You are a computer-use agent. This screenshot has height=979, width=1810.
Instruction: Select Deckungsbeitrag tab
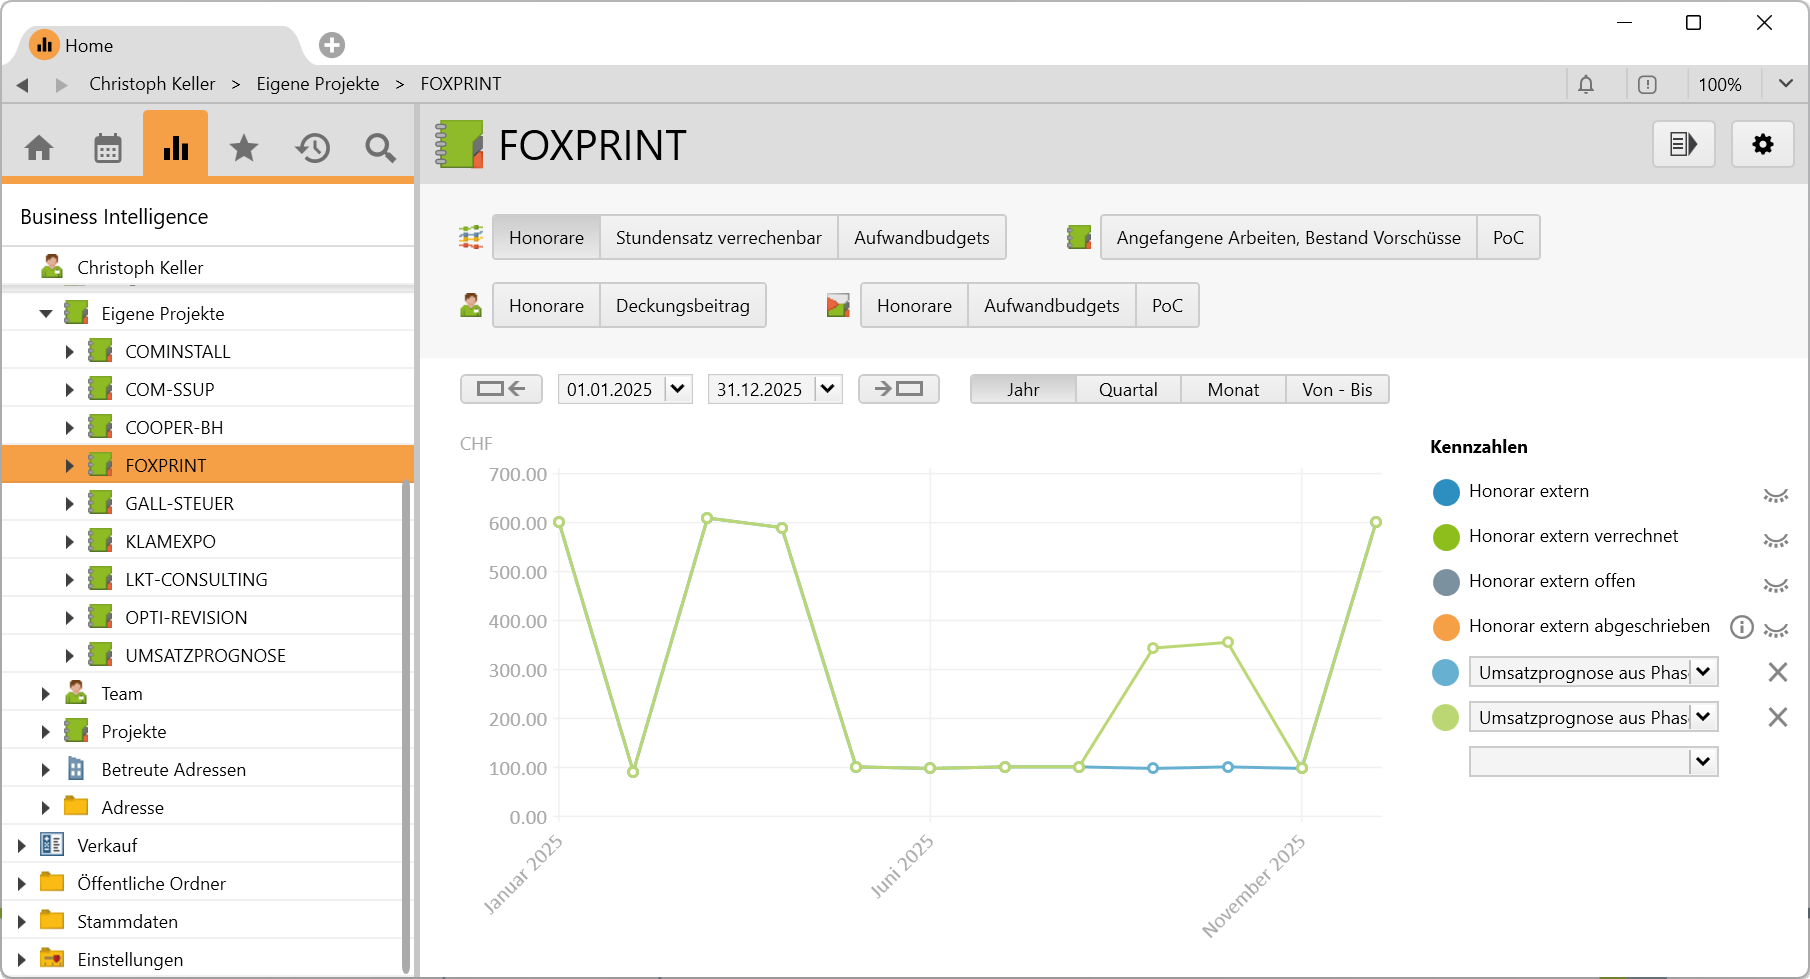[x=683, y=305]
